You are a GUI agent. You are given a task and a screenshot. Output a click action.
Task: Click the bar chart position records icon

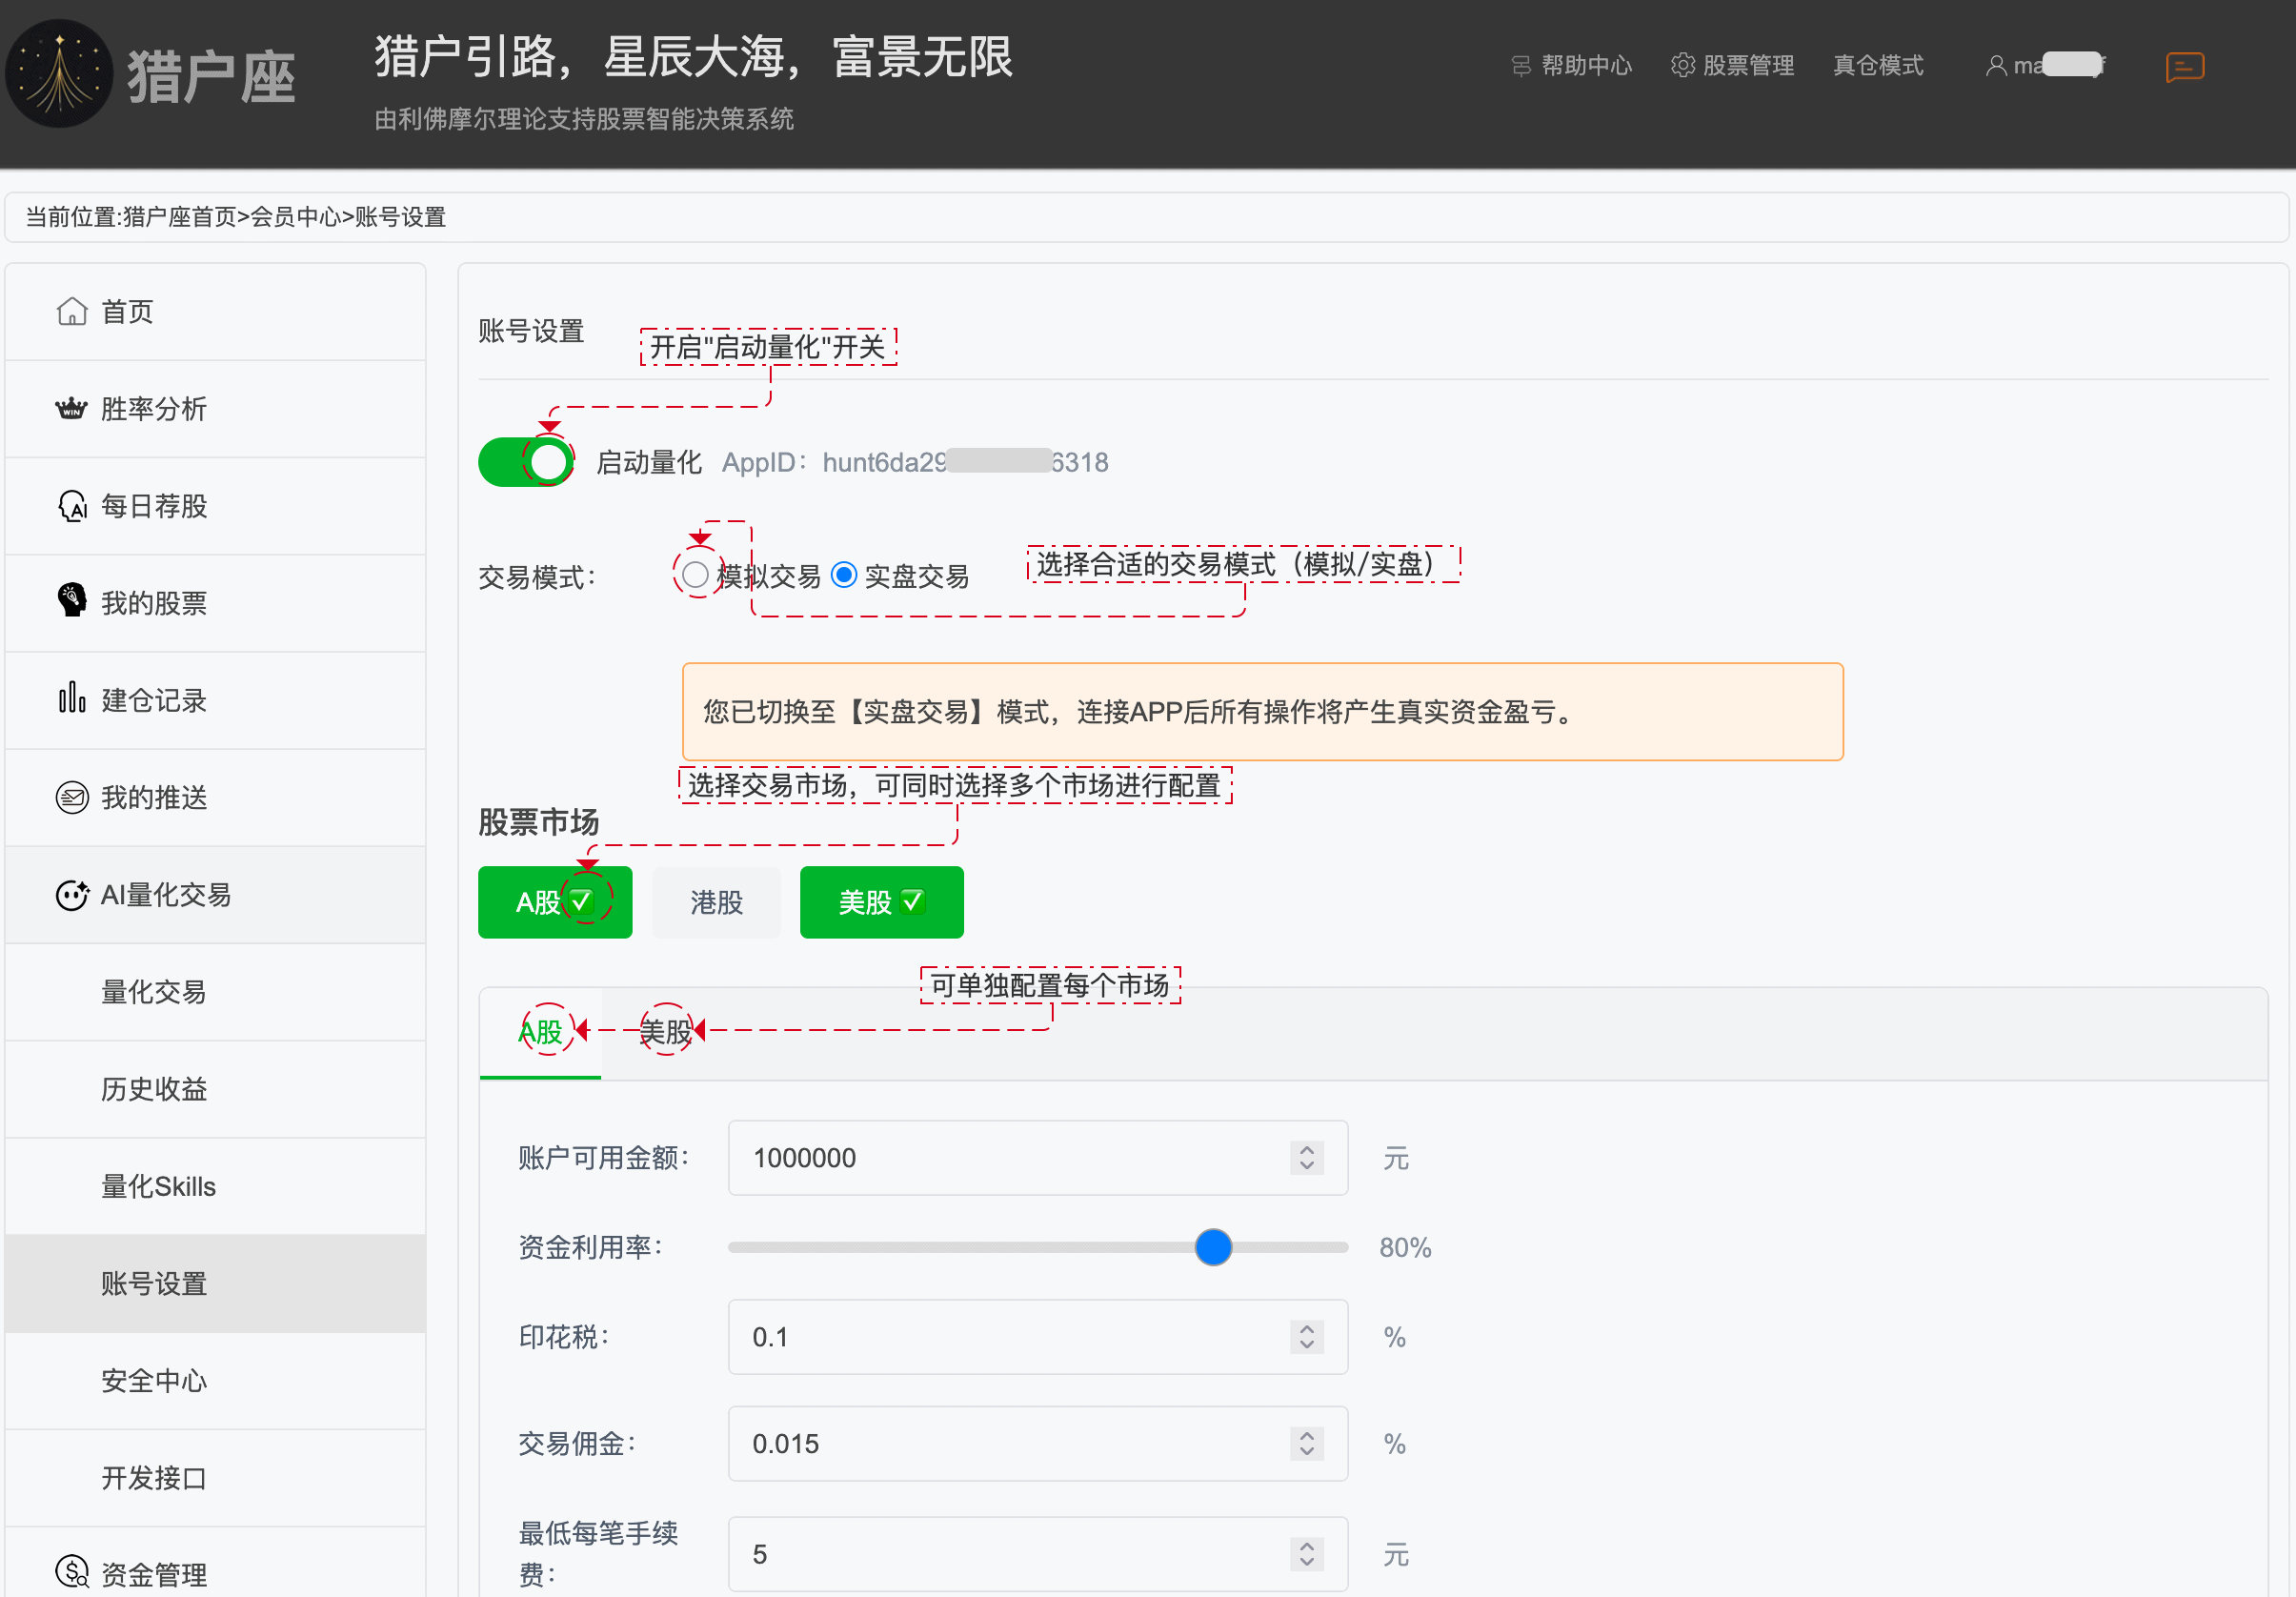click(x=72, y=697)
